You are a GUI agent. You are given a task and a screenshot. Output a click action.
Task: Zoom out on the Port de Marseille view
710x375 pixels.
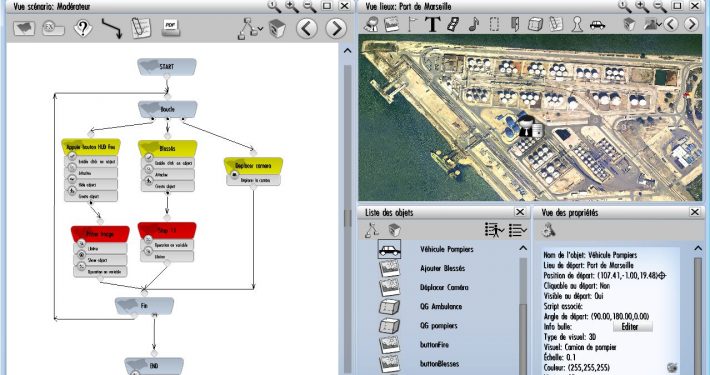coord(660,6)
